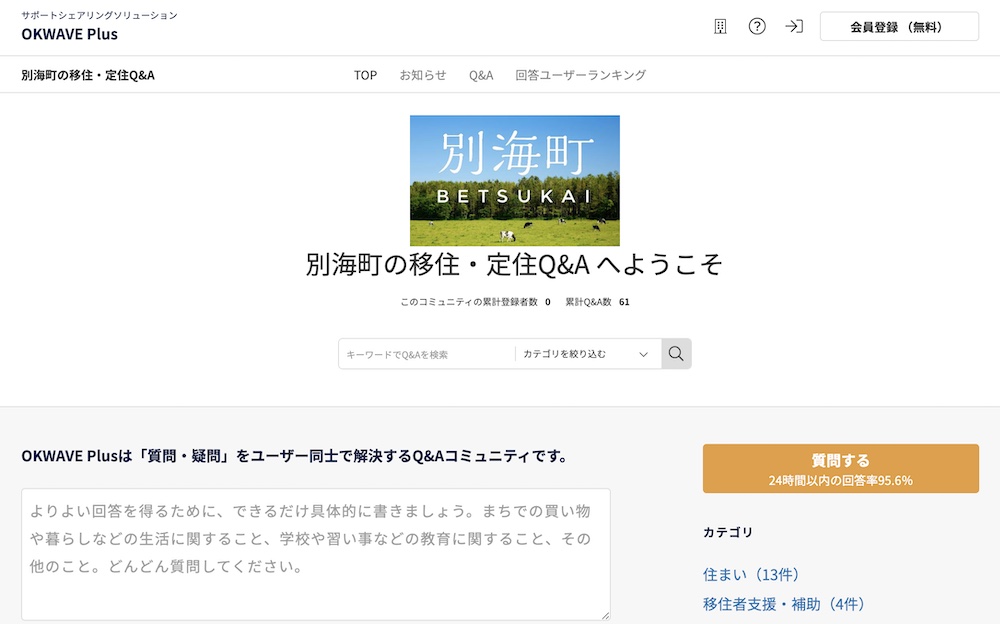Image resolution: width=1000 pixels, height=624 pixels.
Task: Open the 移住者支援・補助（4件）link
Action: point(786,604)
